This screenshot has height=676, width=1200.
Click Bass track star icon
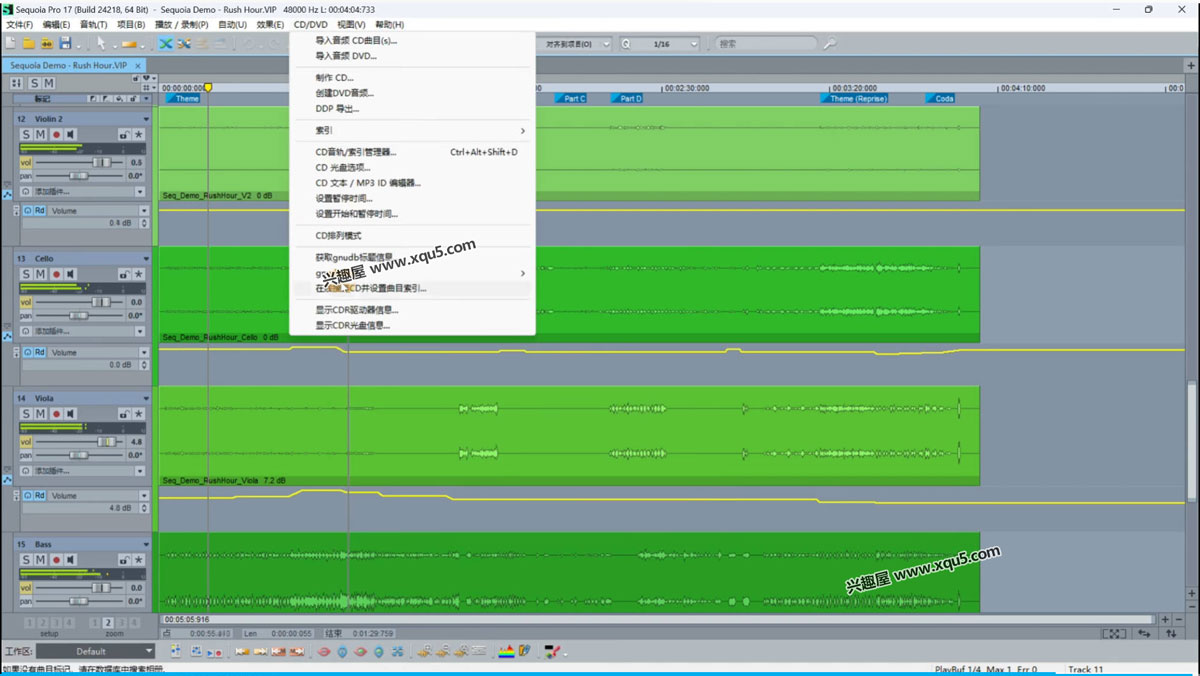point(139,560)
